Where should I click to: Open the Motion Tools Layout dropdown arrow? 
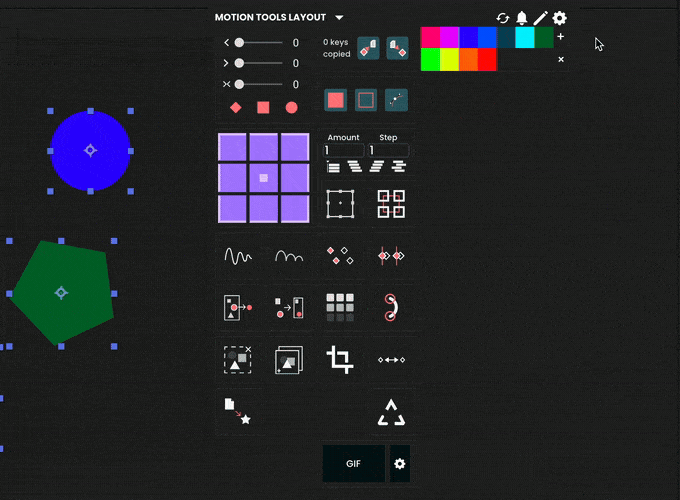click(x=339, y=18)
